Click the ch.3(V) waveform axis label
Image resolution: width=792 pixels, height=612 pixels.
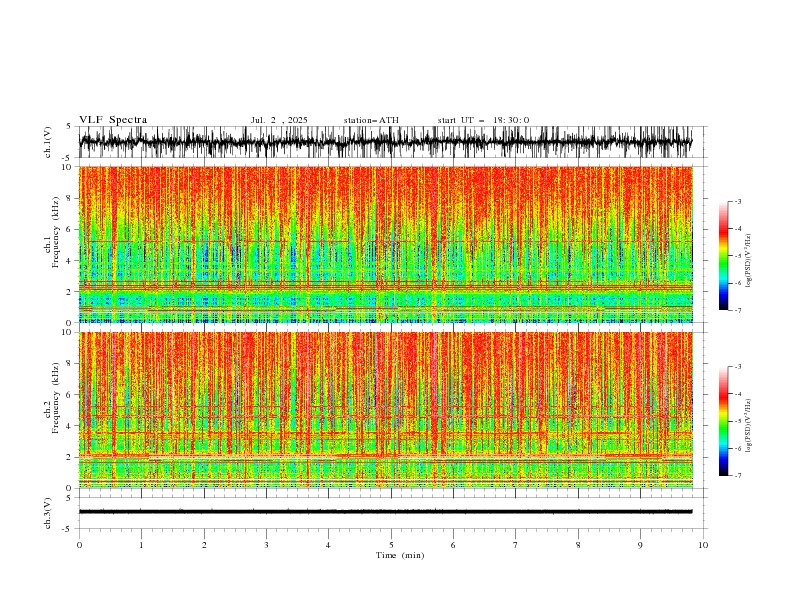coord(48,513)
